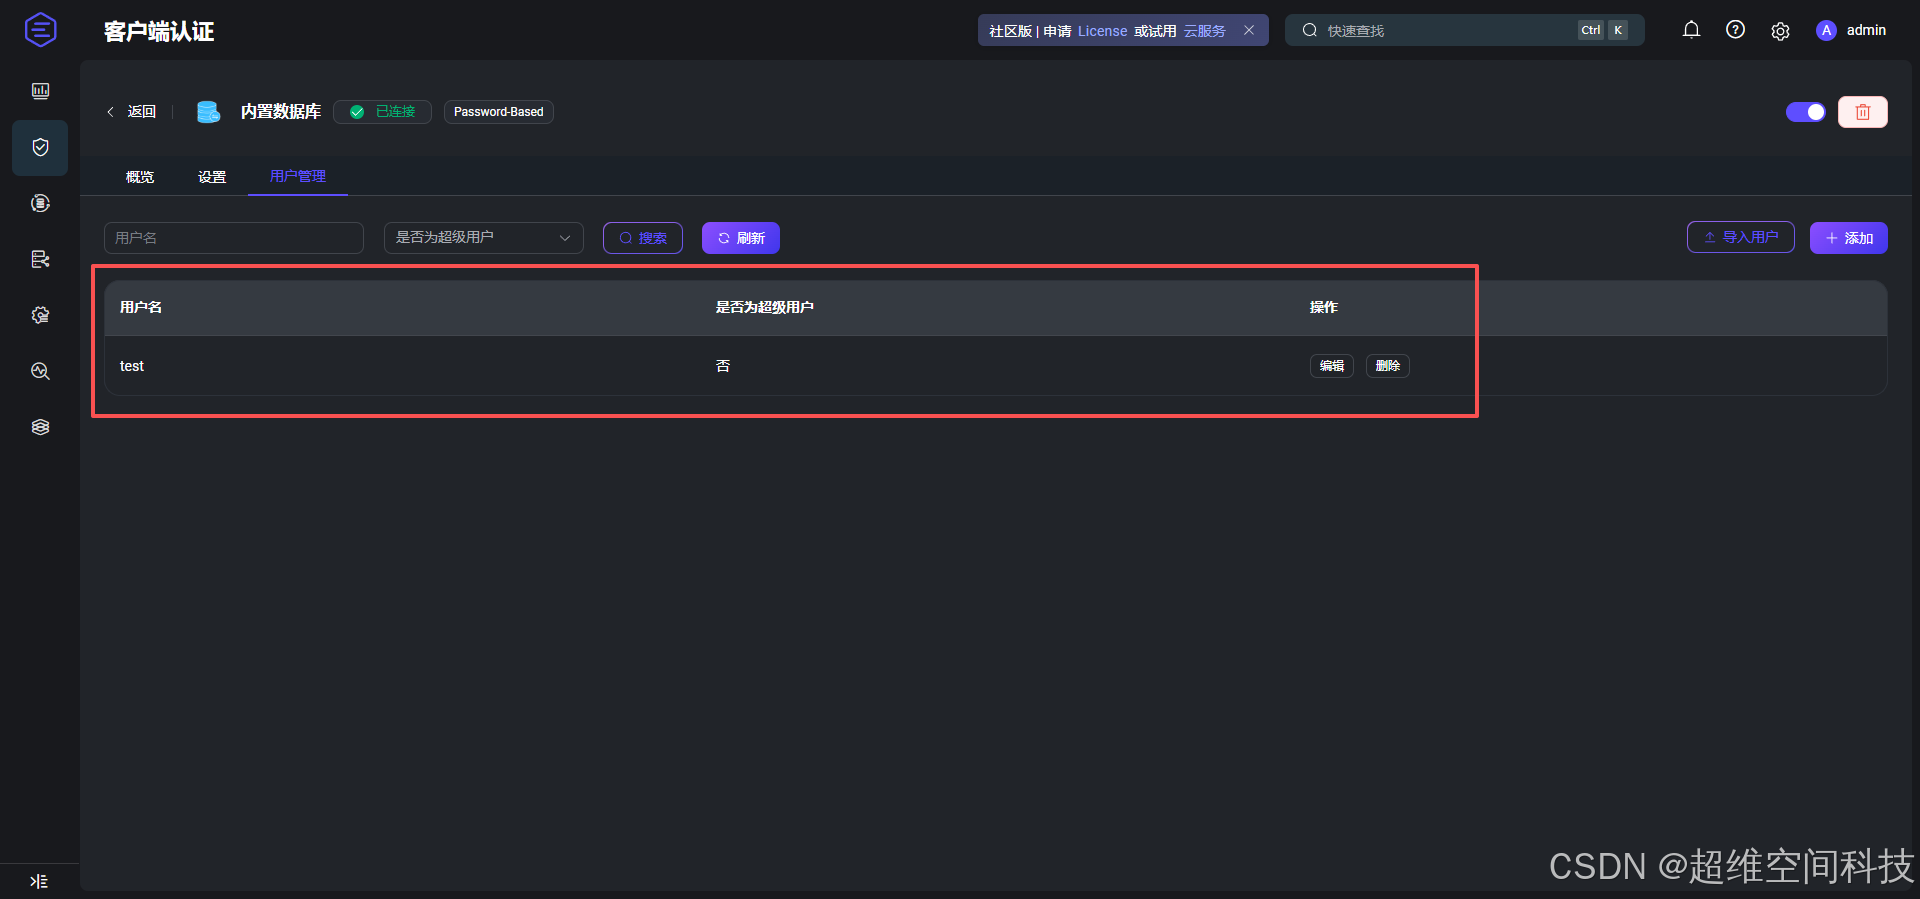The height and width of the screenshot is (899, 1920).
Task: Open the plugin extension gear sidebar icon
Action: point(40,315)
